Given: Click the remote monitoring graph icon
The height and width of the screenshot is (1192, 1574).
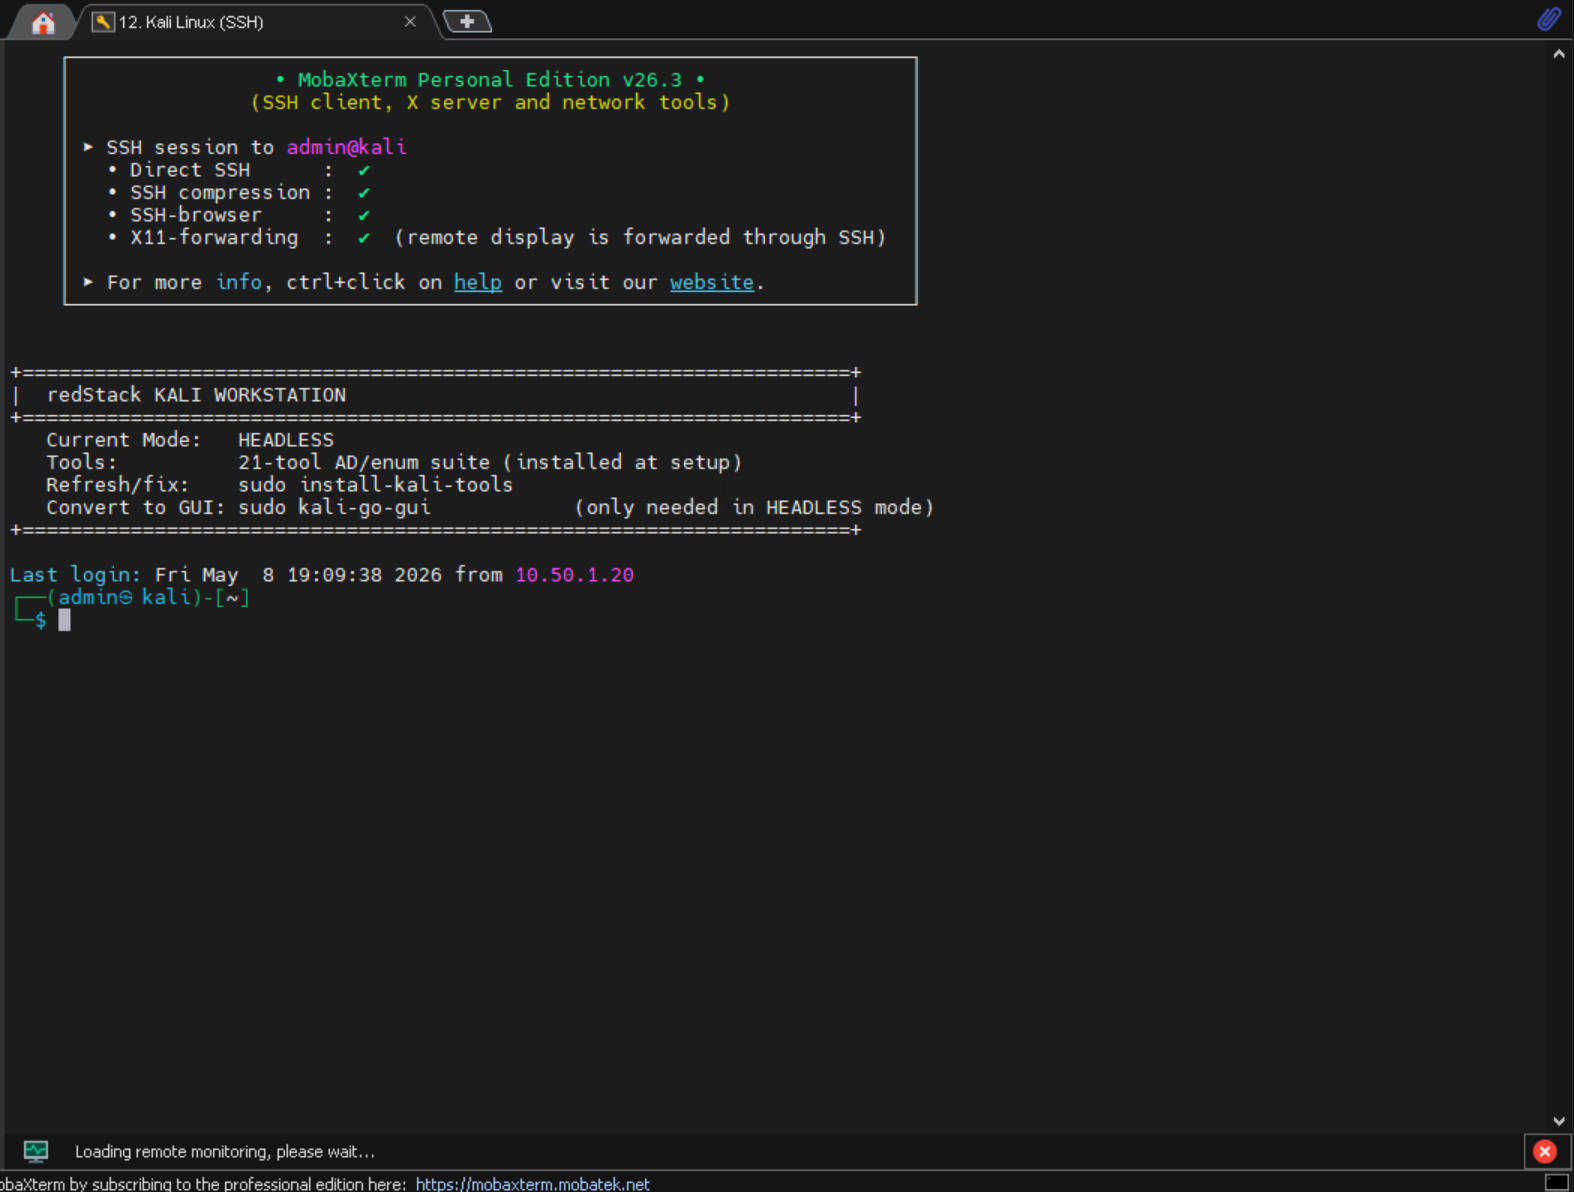Looking at the screenshot, I should (x=36, y=1151).
